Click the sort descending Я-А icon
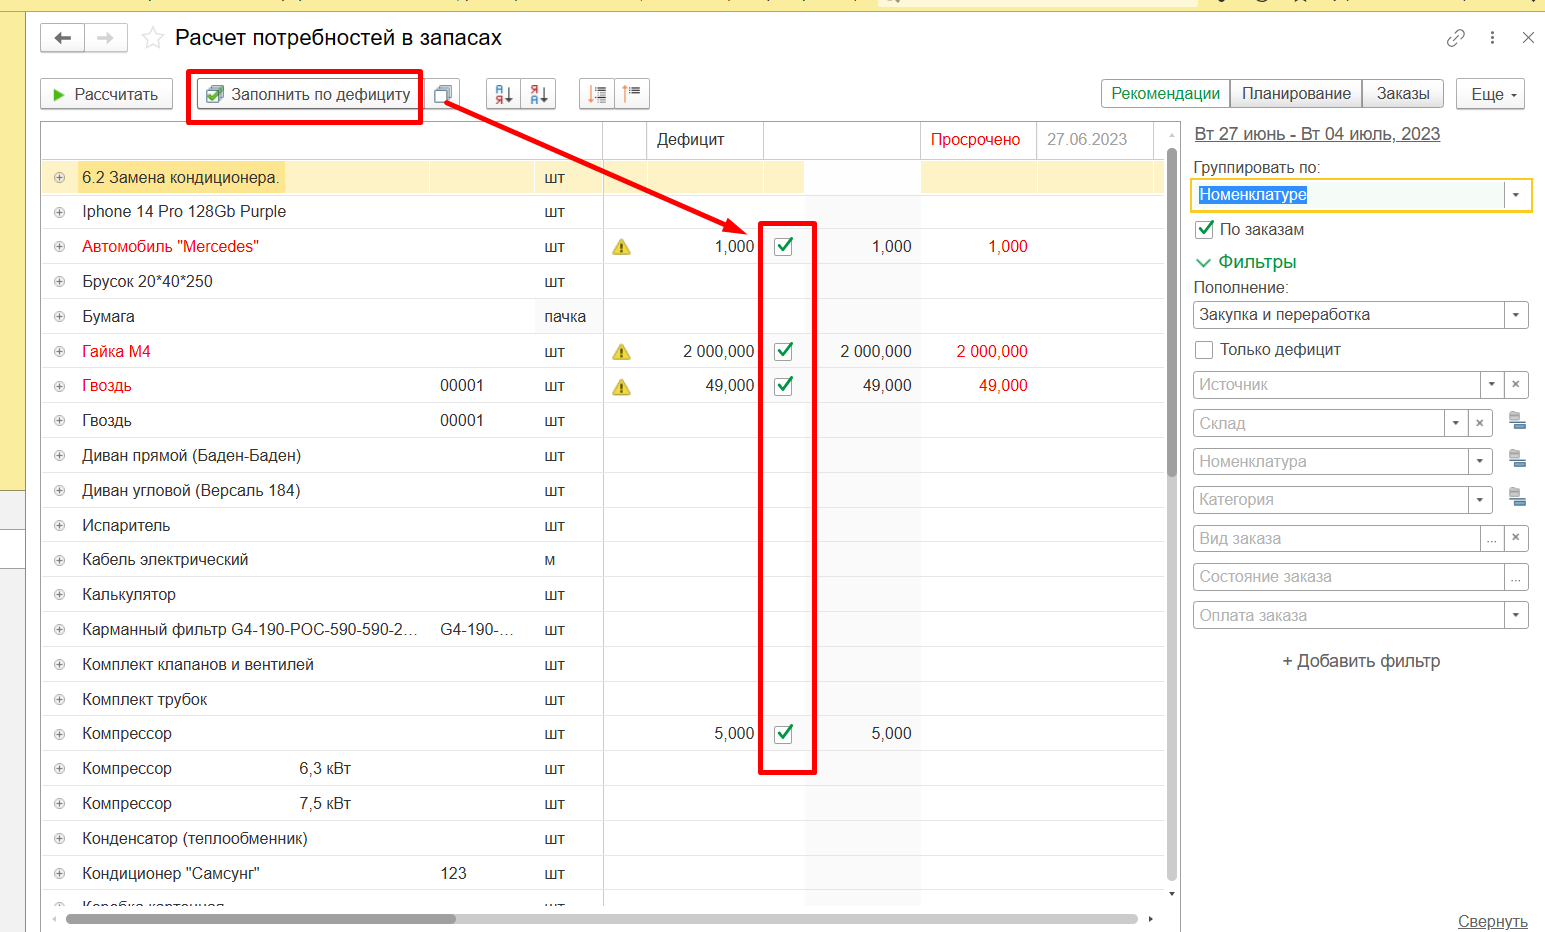 pyautogui.click(x=538, y=94)
